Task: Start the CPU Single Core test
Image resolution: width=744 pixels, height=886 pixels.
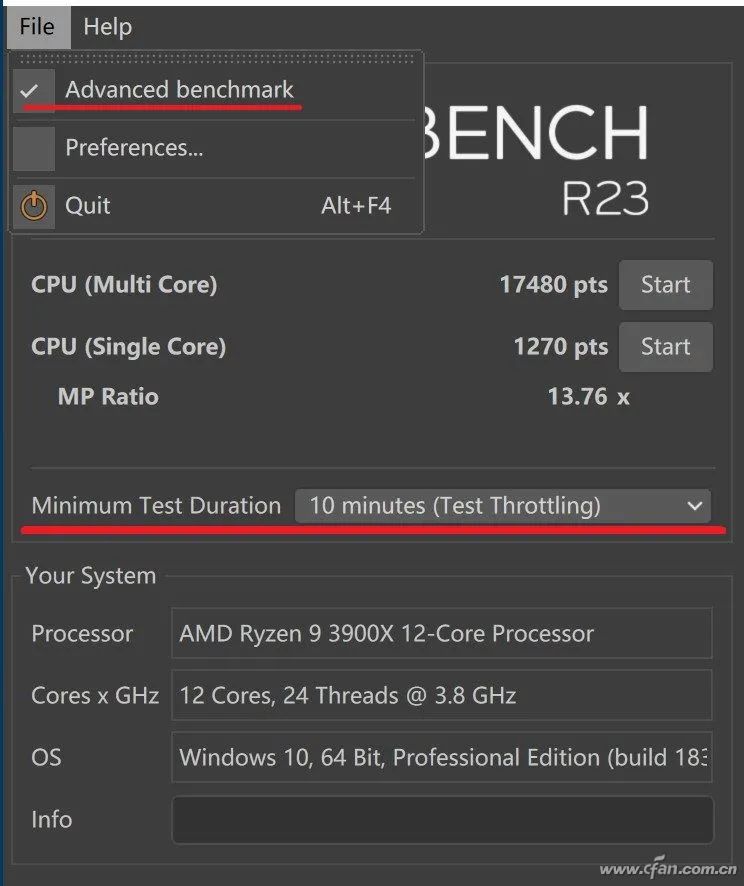Action: [665, 347]
